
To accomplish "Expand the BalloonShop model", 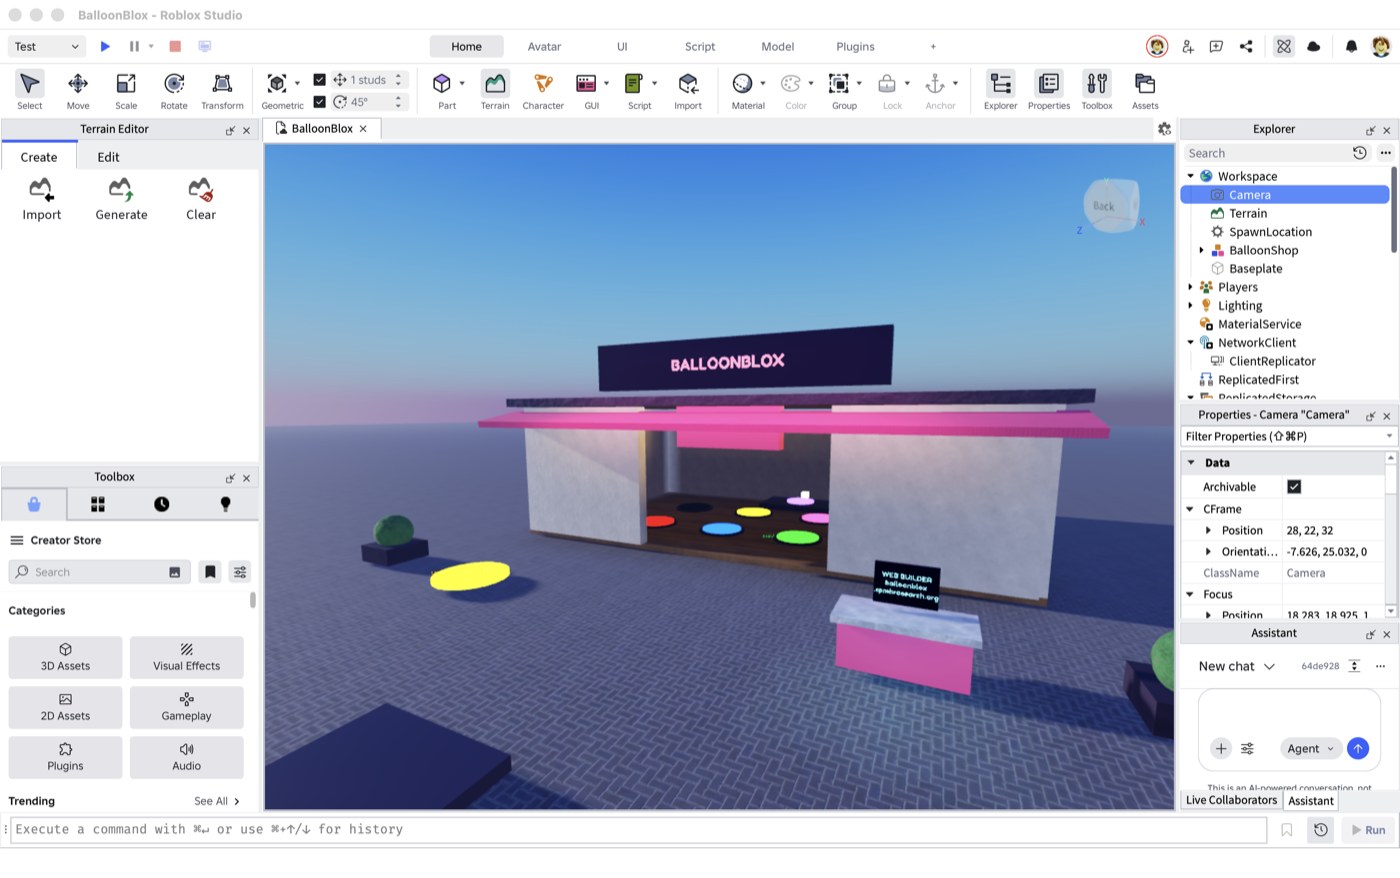I will coord(1202,250).
